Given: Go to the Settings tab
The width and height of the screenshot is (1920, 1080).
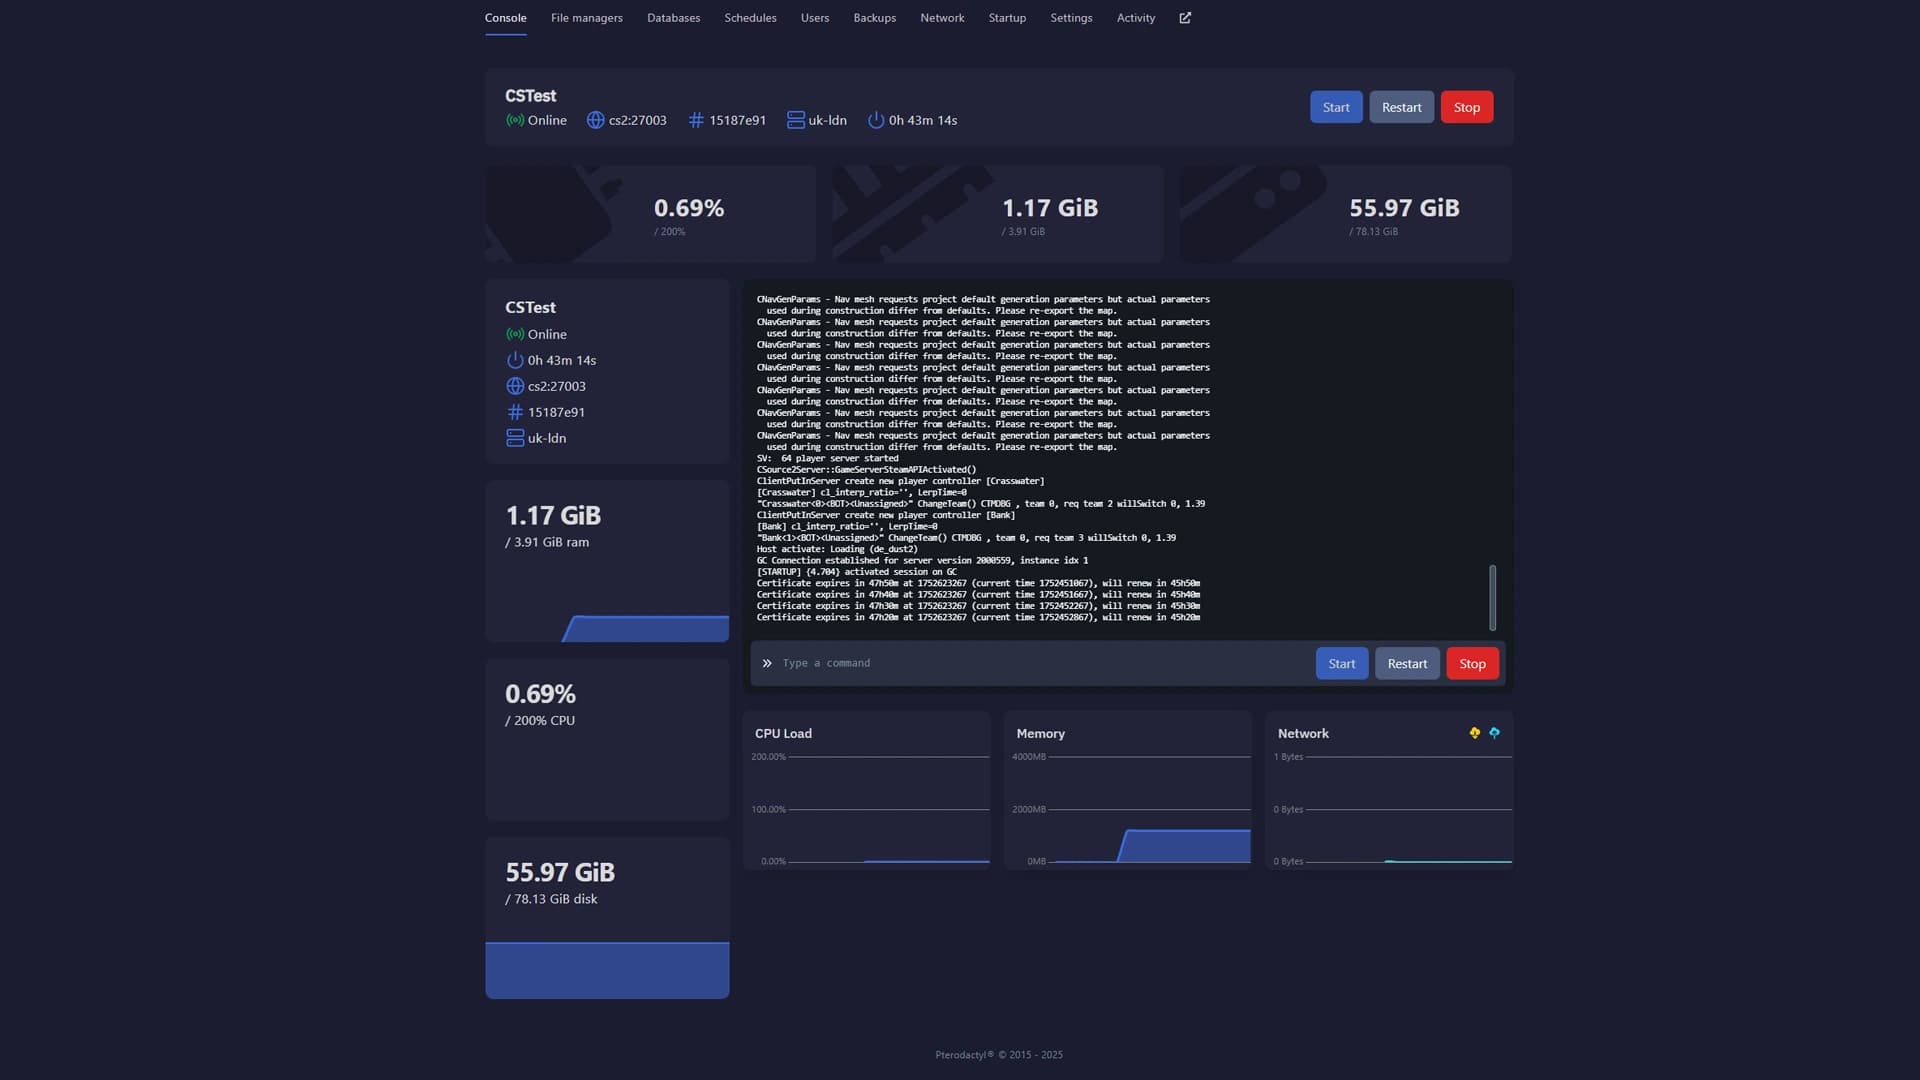Looking at the screenshot, I should coord(1071,18).
